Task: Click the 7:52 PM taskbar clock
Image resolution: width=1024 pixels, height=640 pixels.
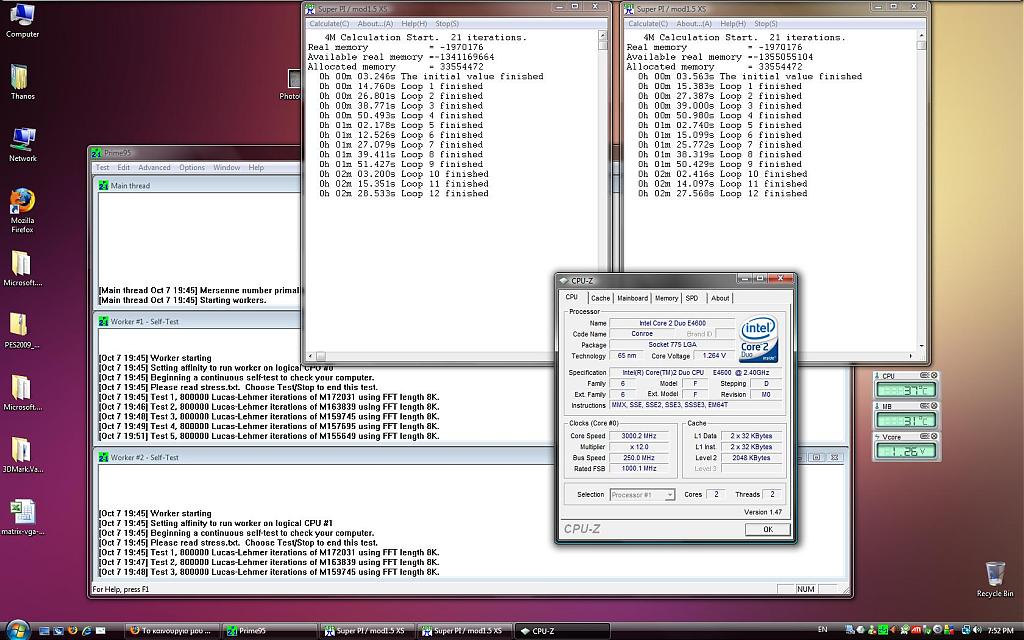Action: (x=1000, y=631)
